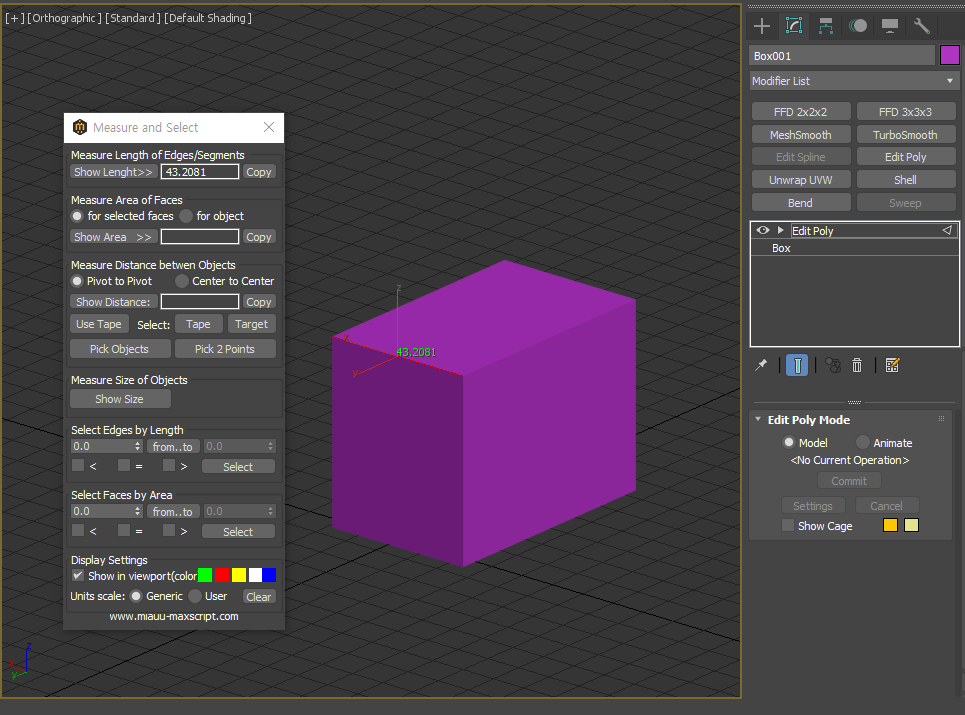This screenshot has width=965, height=715.
Task: Click edge length maximum value spinner
Action: coord(270,446)
